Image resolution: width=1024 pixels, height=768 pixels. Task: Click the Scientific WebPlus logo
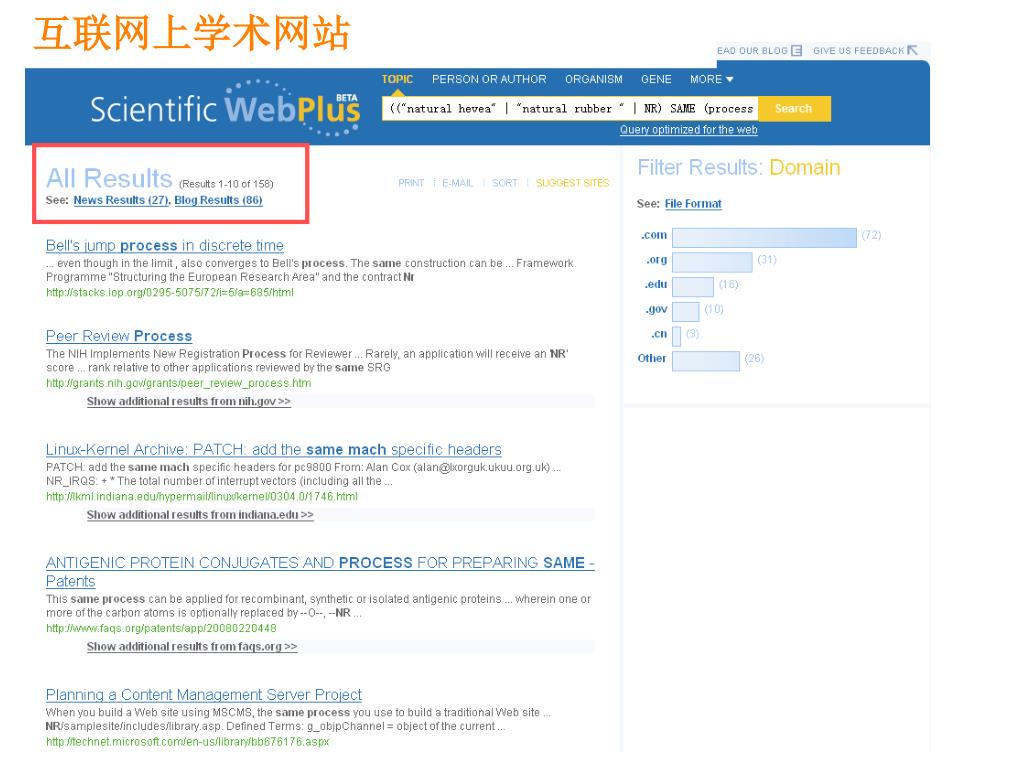click(x=225, y=108)
